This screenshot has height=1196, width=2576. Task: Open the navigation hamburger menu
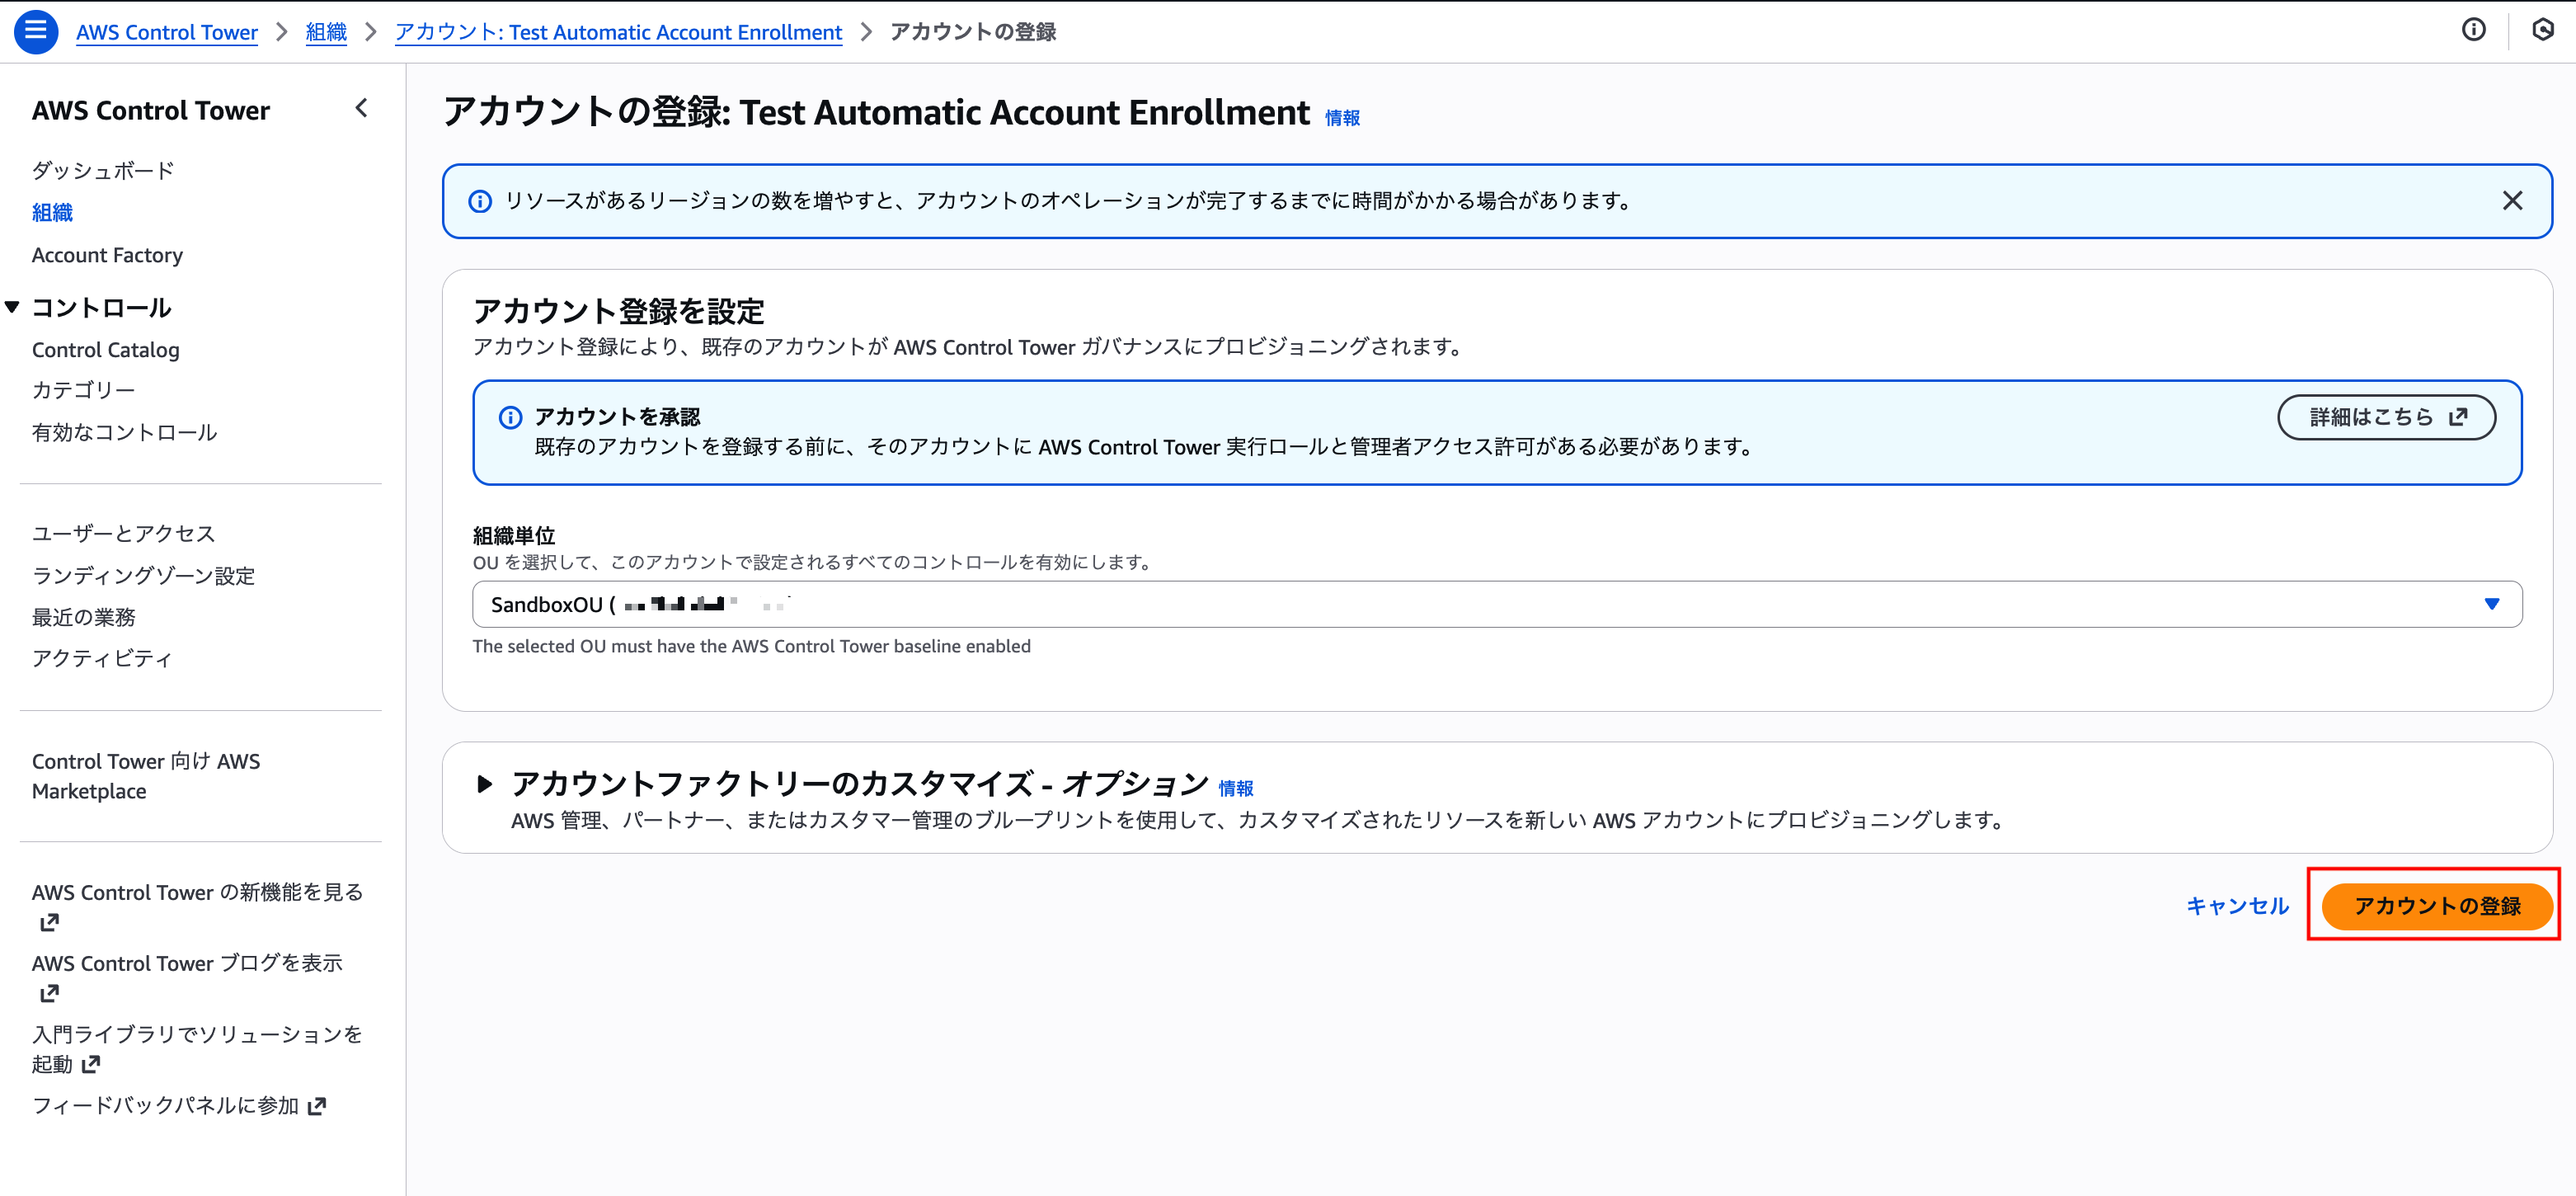[x=35, y=31]
